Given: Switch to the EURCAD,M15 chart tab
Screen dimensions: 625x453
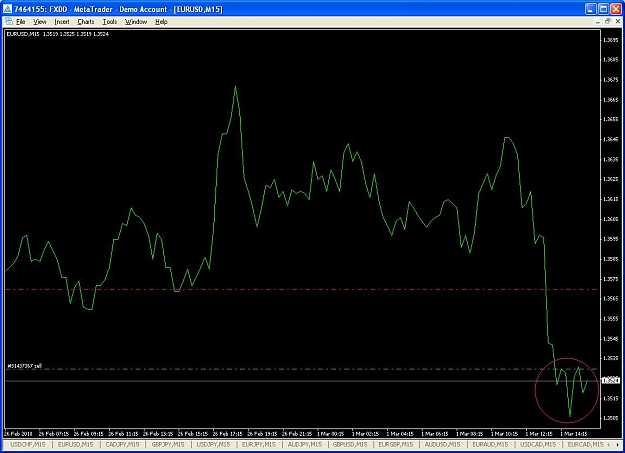Looking at the screenshot, I should pyautogui.click(x=585, y=444).
